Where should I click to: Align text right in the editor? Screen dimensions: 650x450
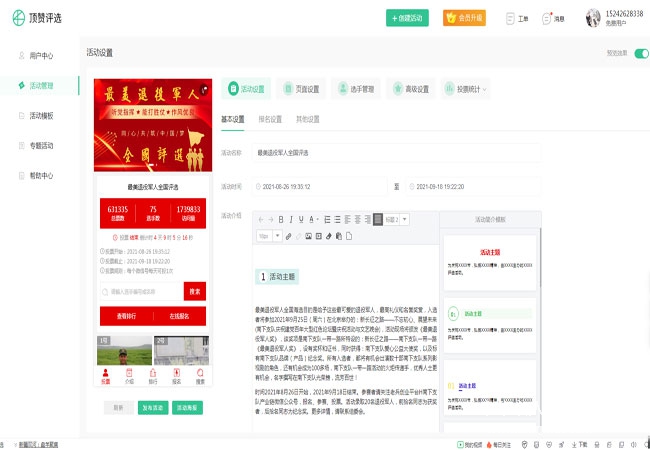coord(367,220)
